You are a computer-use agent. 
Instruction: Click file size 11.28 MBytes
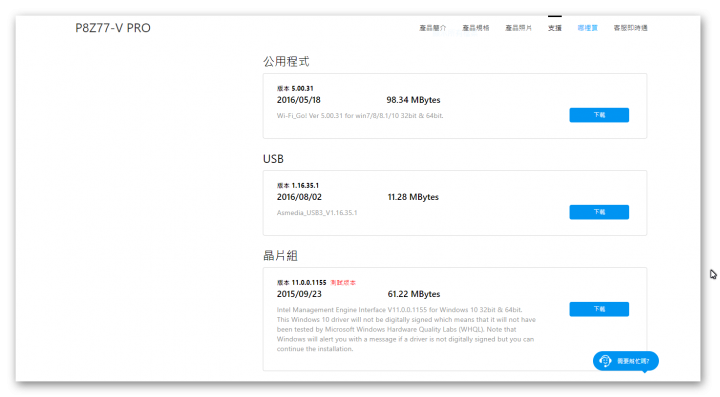click(x=413, y=197)
